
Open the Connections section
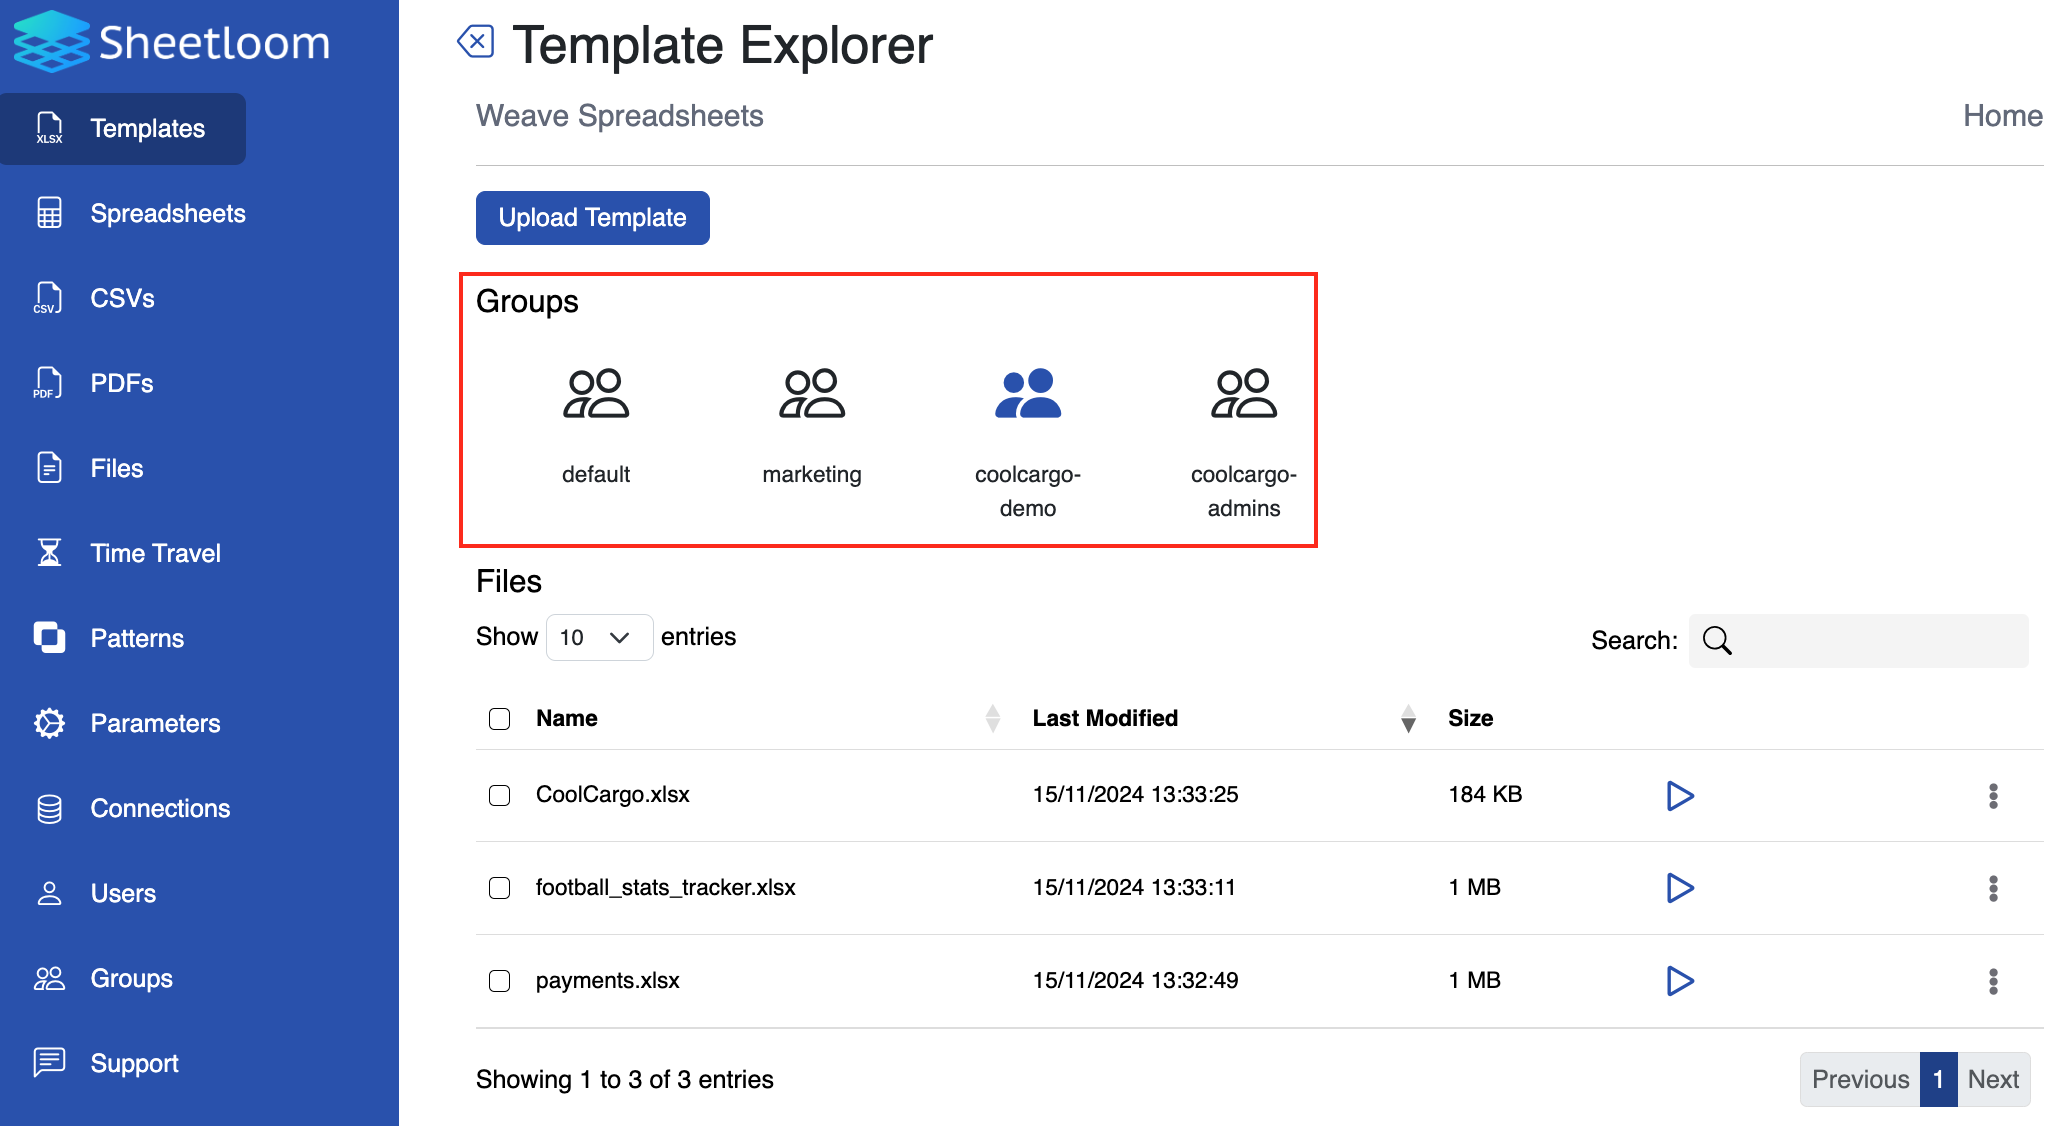(x=160, y=807)
